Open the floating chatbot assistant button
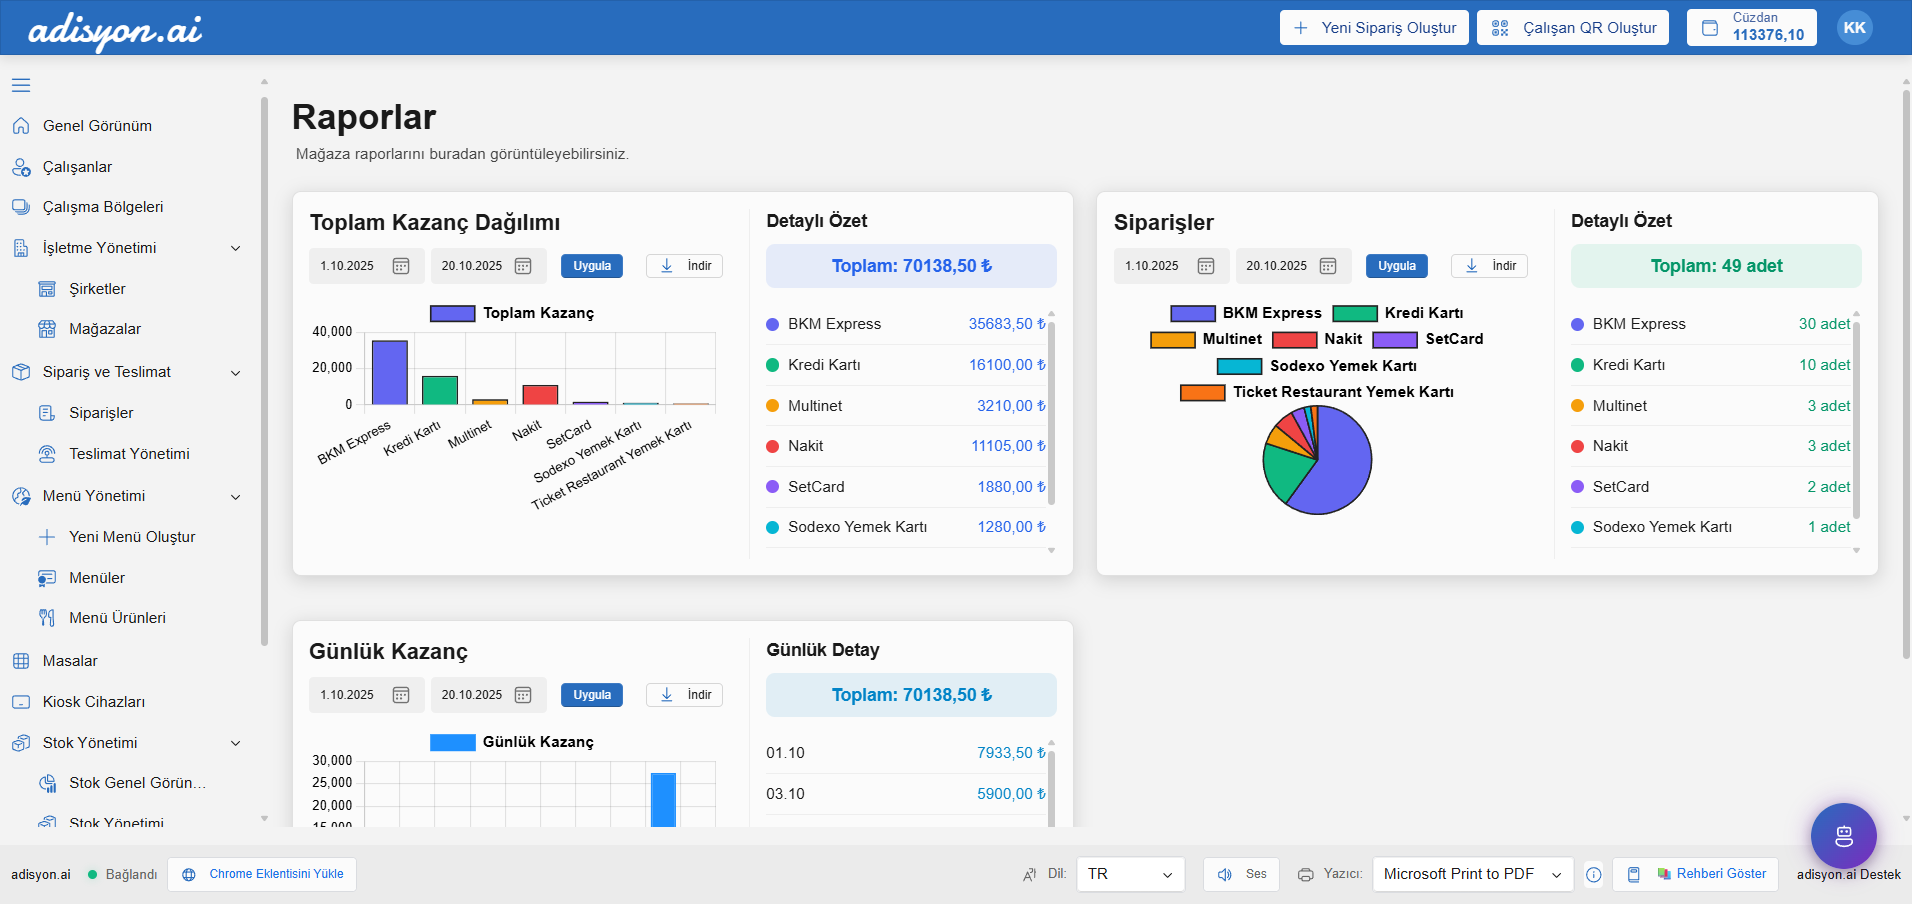 point(1843,836)
